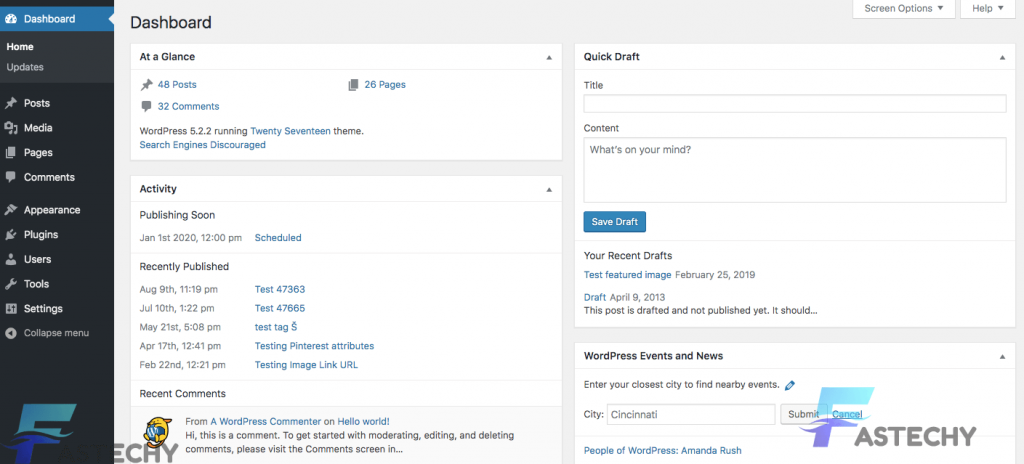Open the Scheduled post link
1024x464 pixels.
click(278, 238)
